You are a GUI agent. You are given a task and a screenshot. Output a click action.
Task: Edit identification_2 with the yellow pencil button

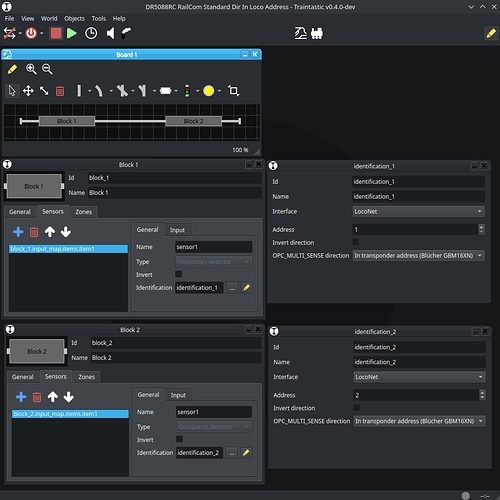pyautogui.click(x=246, y=453)
